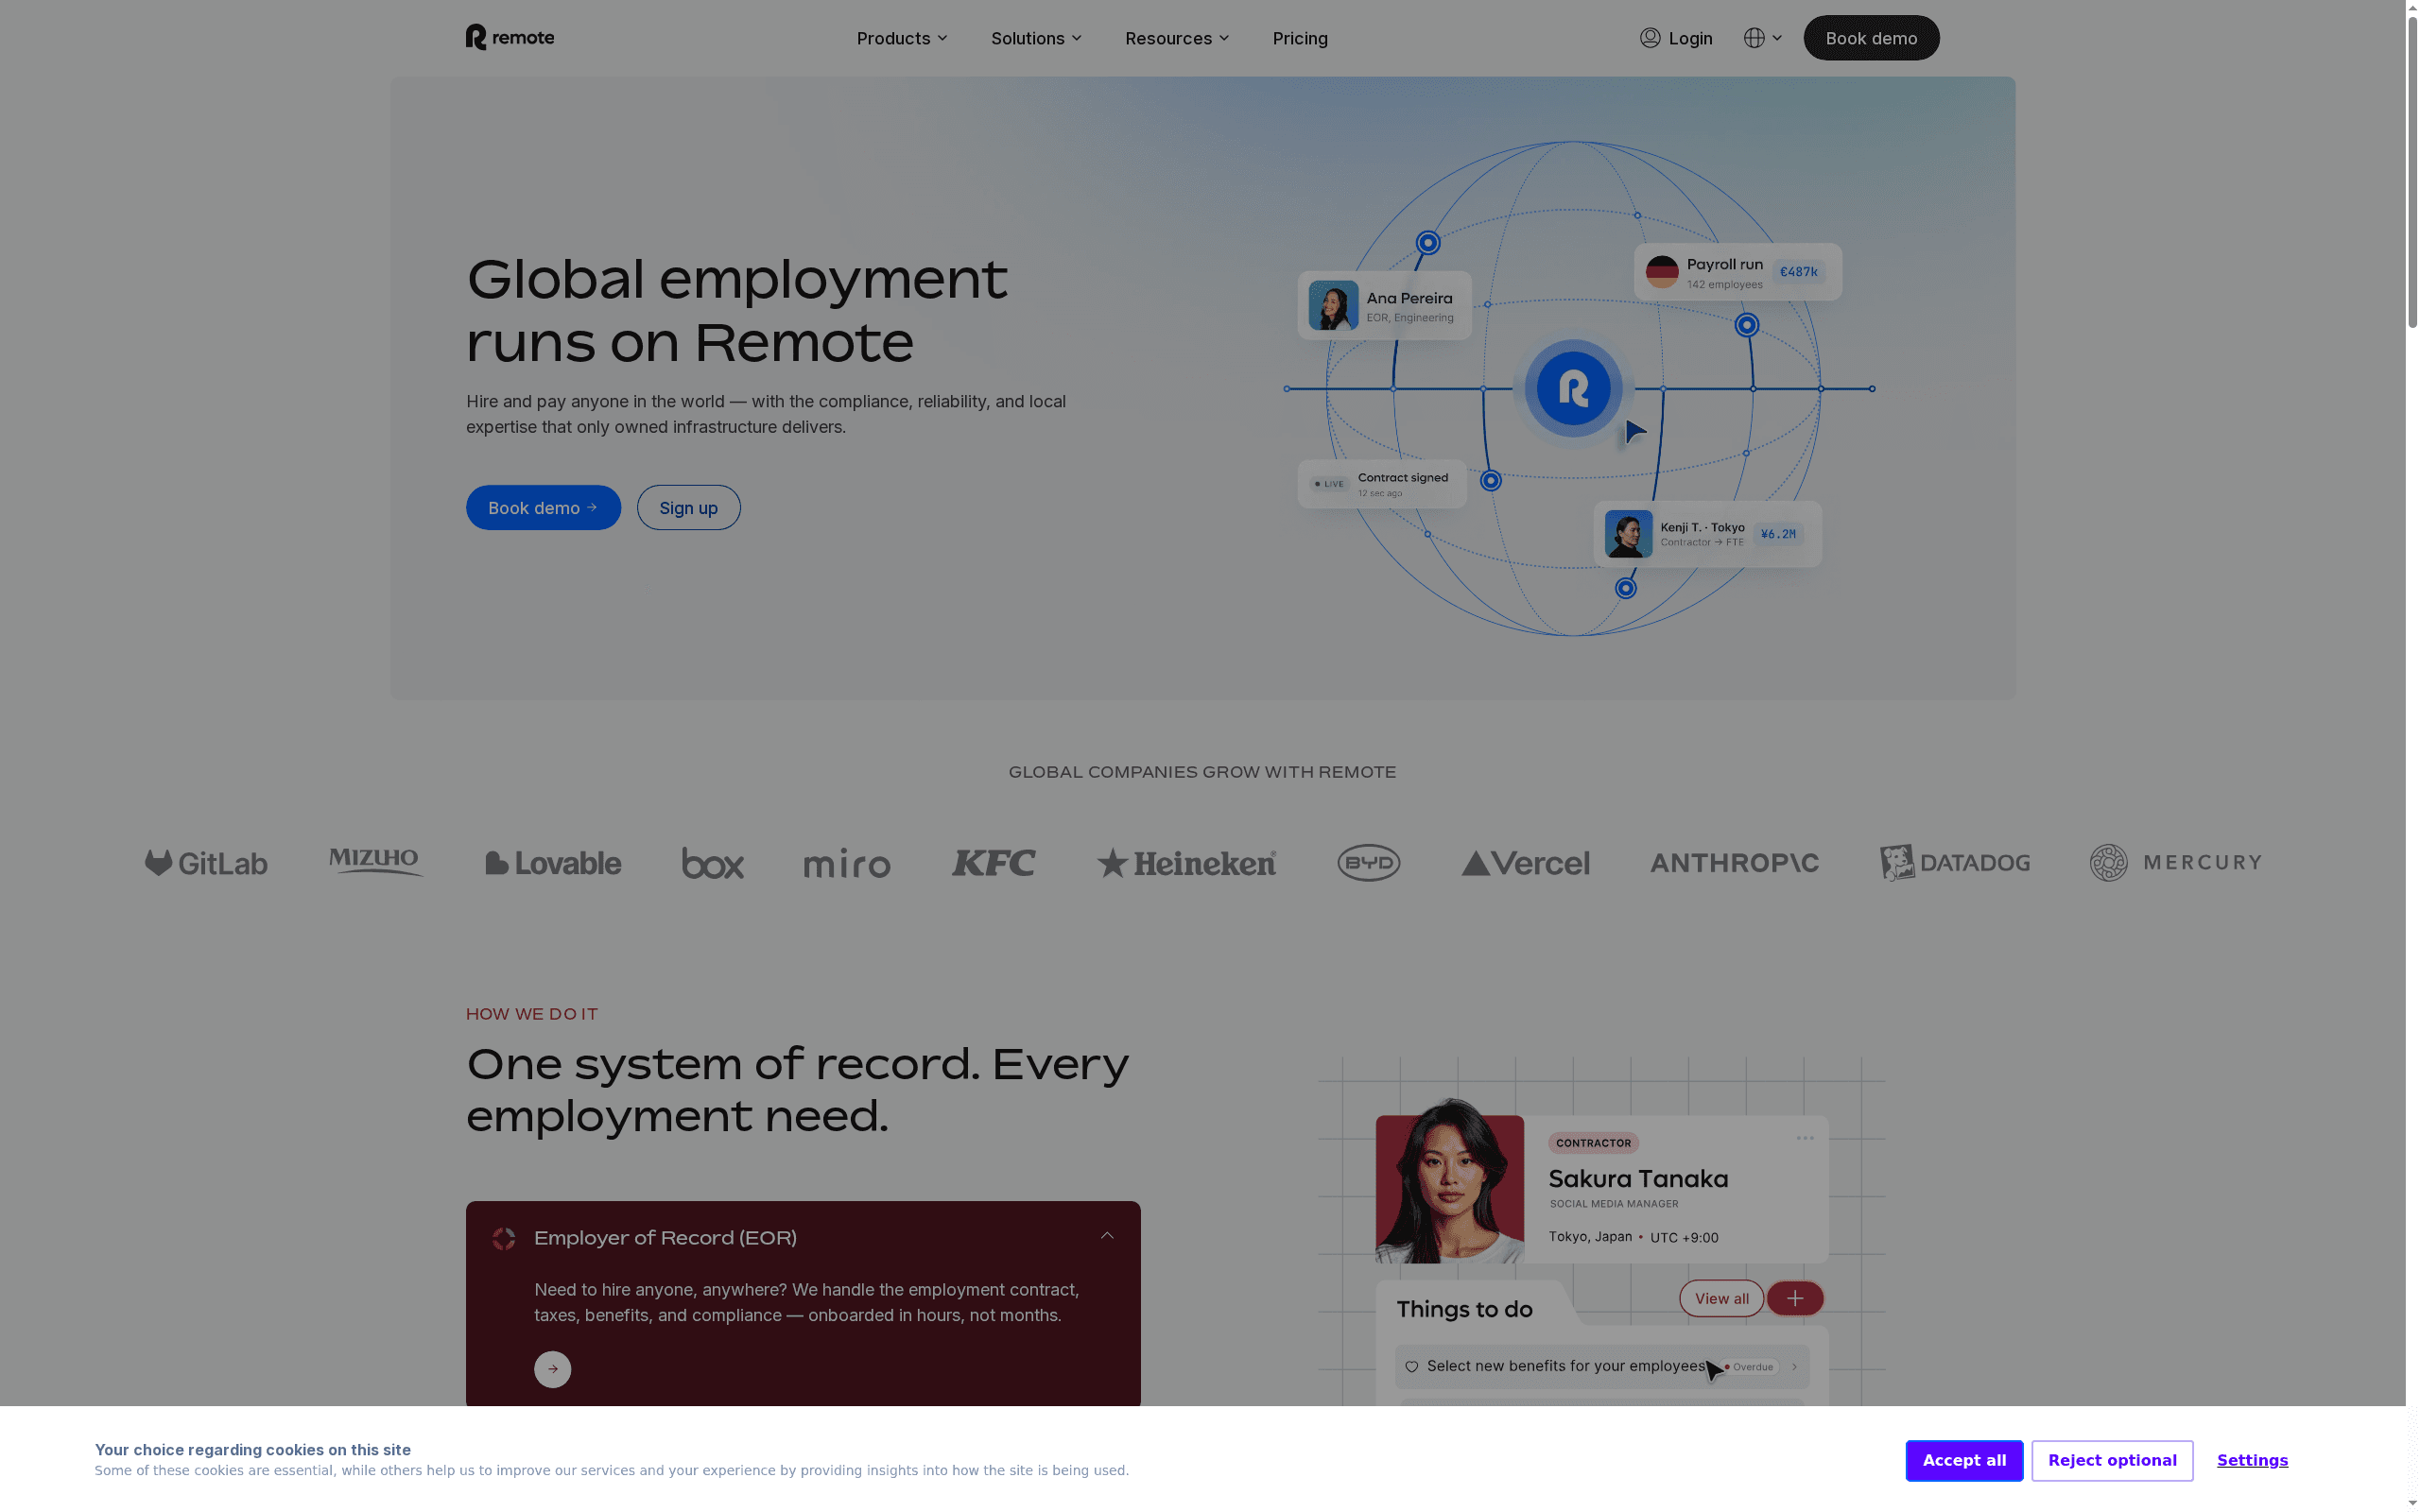Click the Contract signed live card
Image resolution: width=2420 pixels, height=1512 pixels.
click(x=1382, y=484)
